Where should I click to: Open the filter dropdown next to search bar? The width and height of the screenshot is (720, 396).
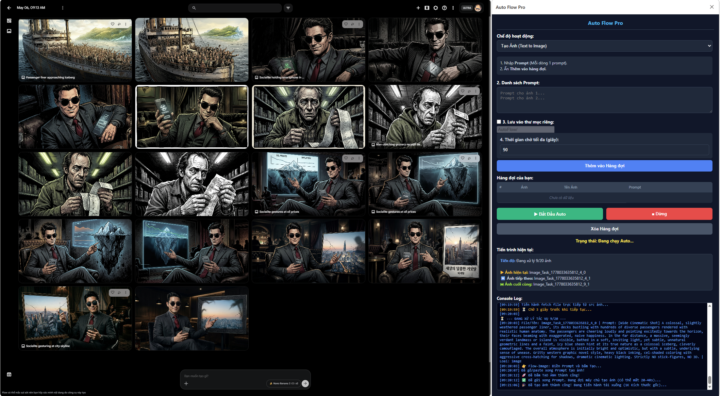click(x=288, y=8)
